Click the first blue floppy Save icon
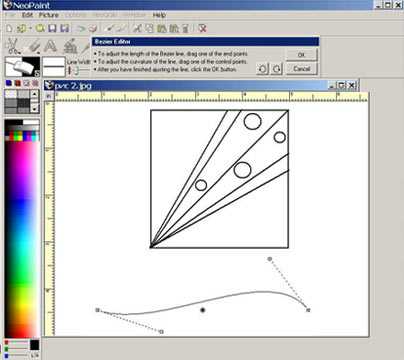This screenshot has width=404, height=360. (x=52, y=28)
